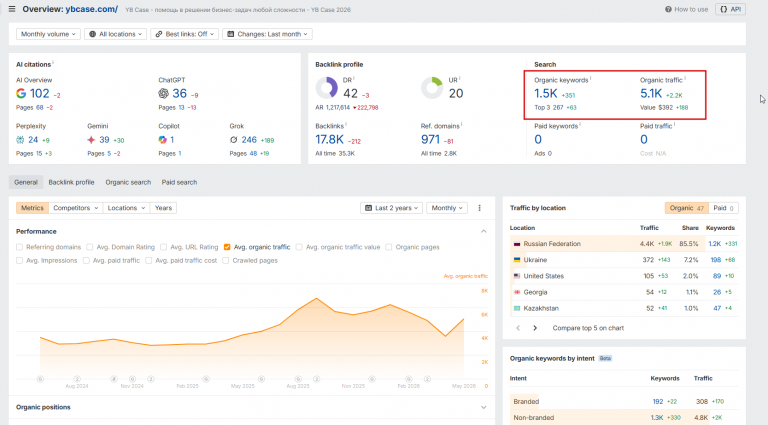
Task: Switch to the Paid search tab
Action: [179, 182]
